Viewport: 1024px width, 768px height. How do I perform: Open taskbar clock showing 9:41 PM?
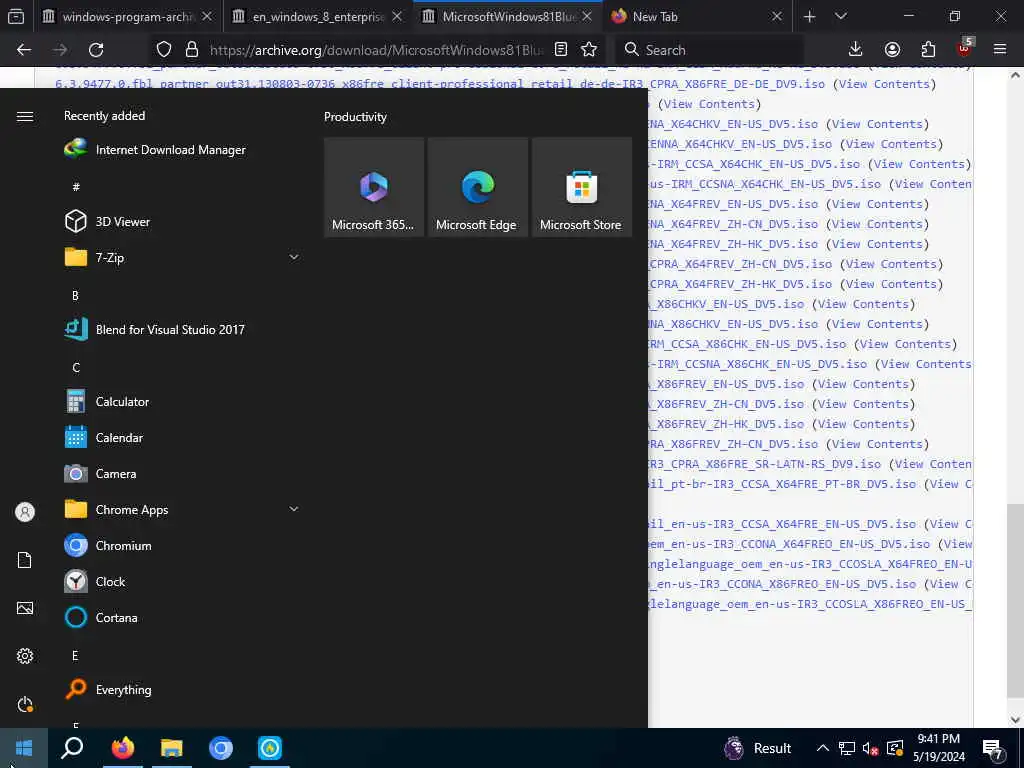click(x=938, y=748)
